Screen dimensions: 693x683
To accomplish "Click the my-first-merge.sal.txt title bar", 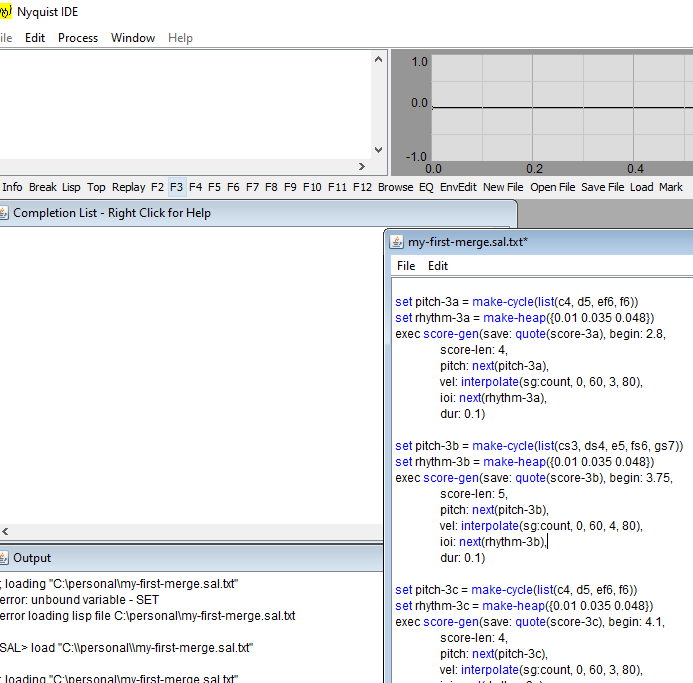I will pyautogui.click(x=541, y=242).
